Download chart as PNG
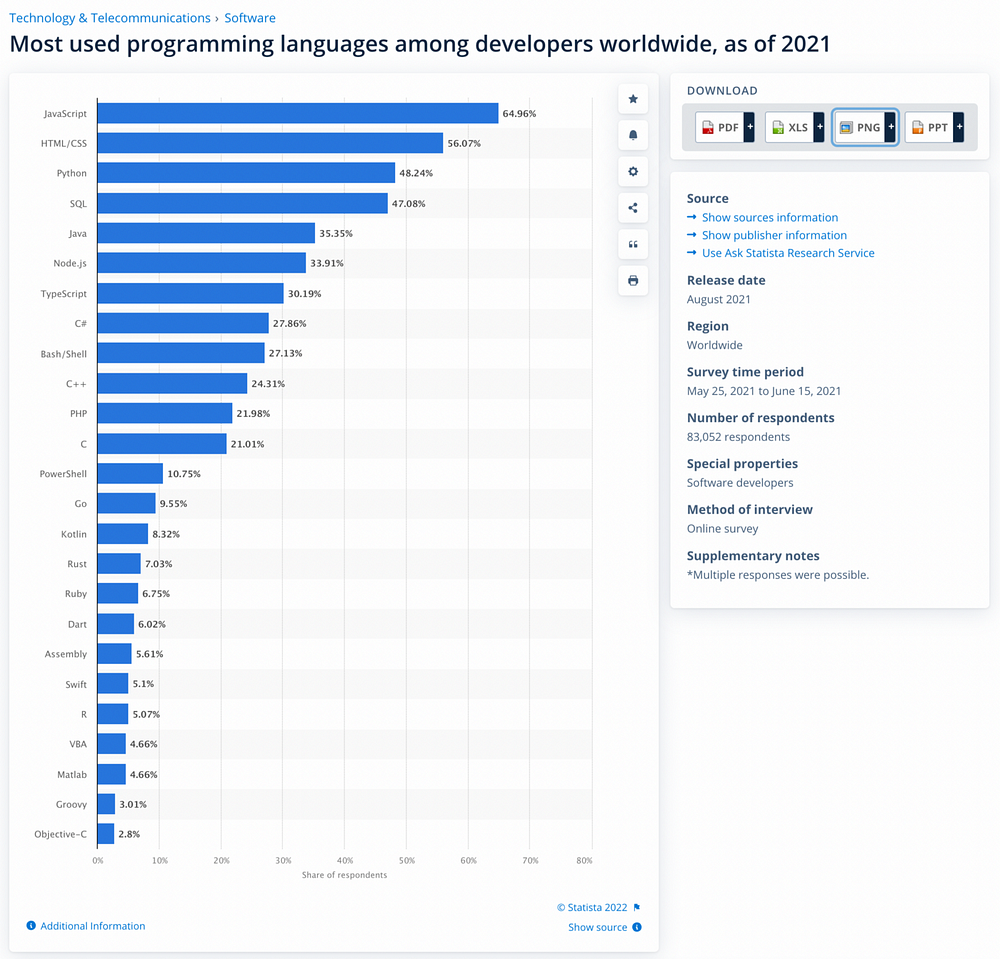This screenshot has height=959, width=1000. point(859,128)
